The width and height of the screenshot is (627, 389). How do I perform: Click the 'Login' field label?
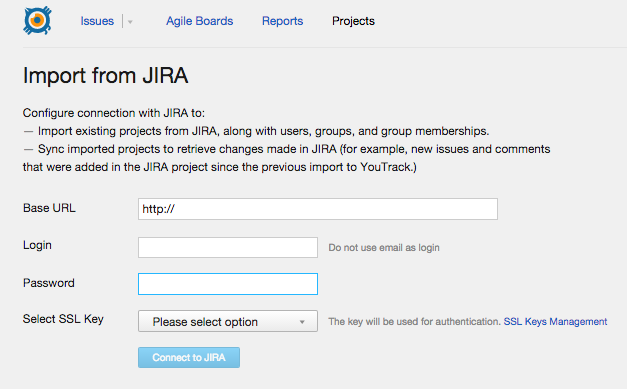[x=37, y=245]
